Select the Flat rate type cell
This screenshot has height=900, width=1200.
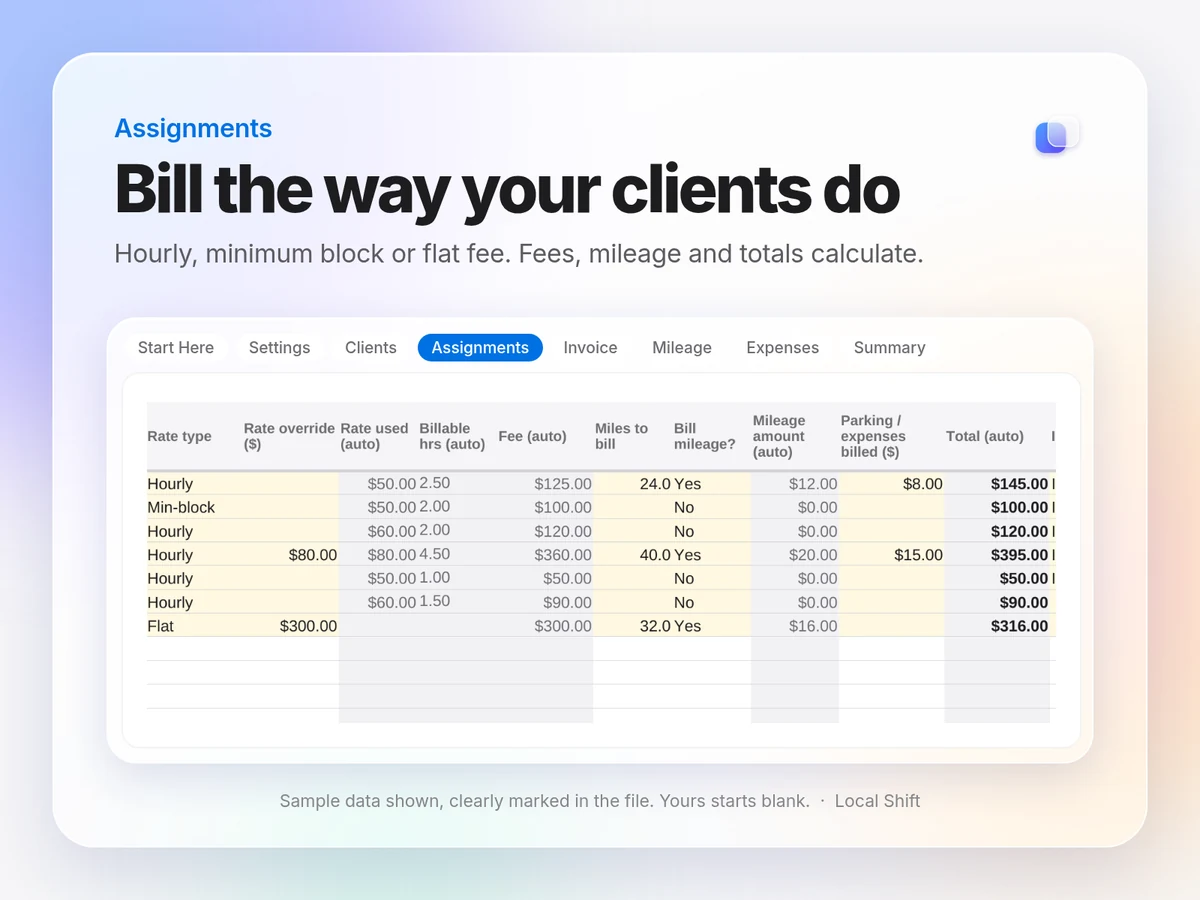point(194,626)
